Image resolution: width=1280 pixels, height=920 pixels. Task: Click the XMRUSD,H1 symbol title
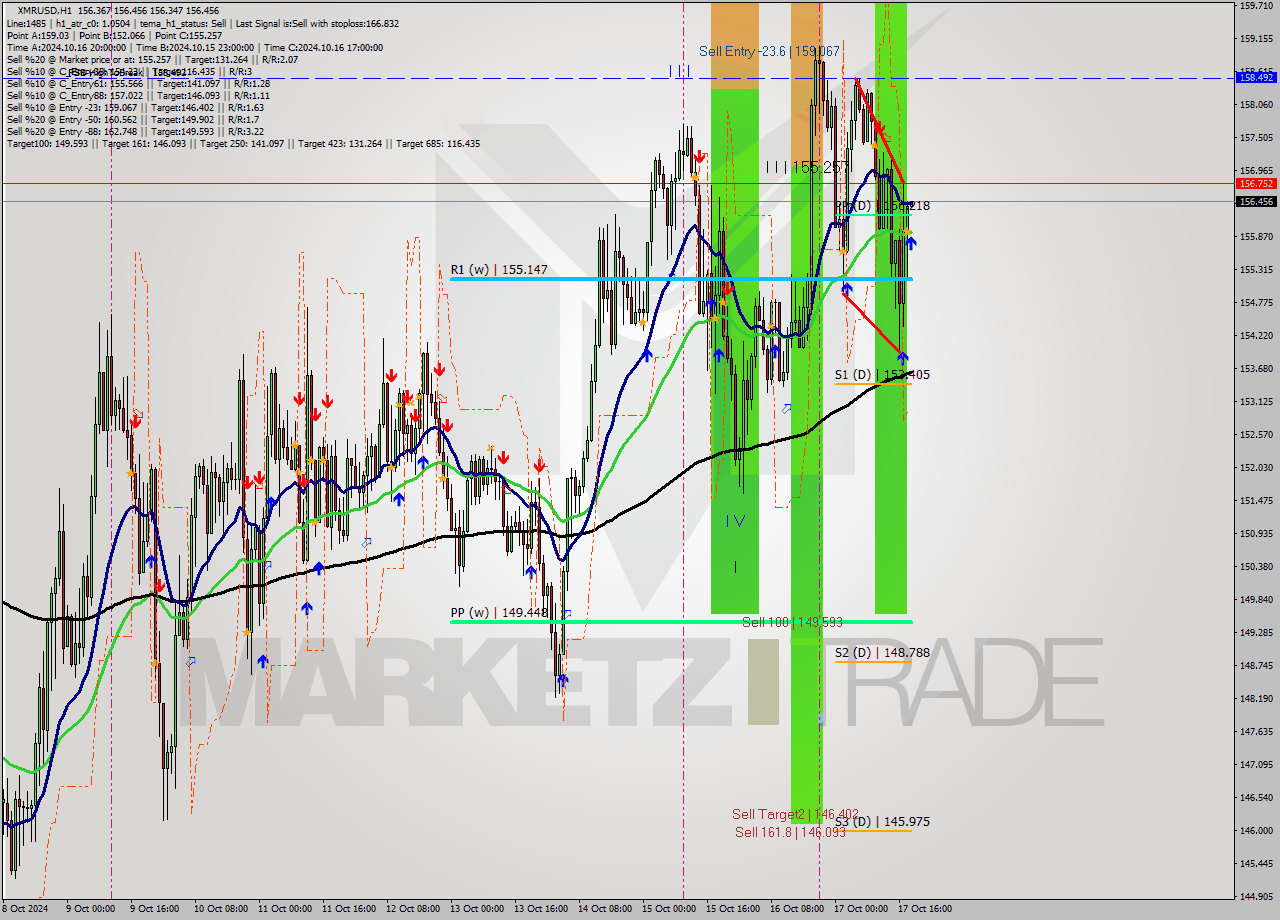[x=45, y=10]
